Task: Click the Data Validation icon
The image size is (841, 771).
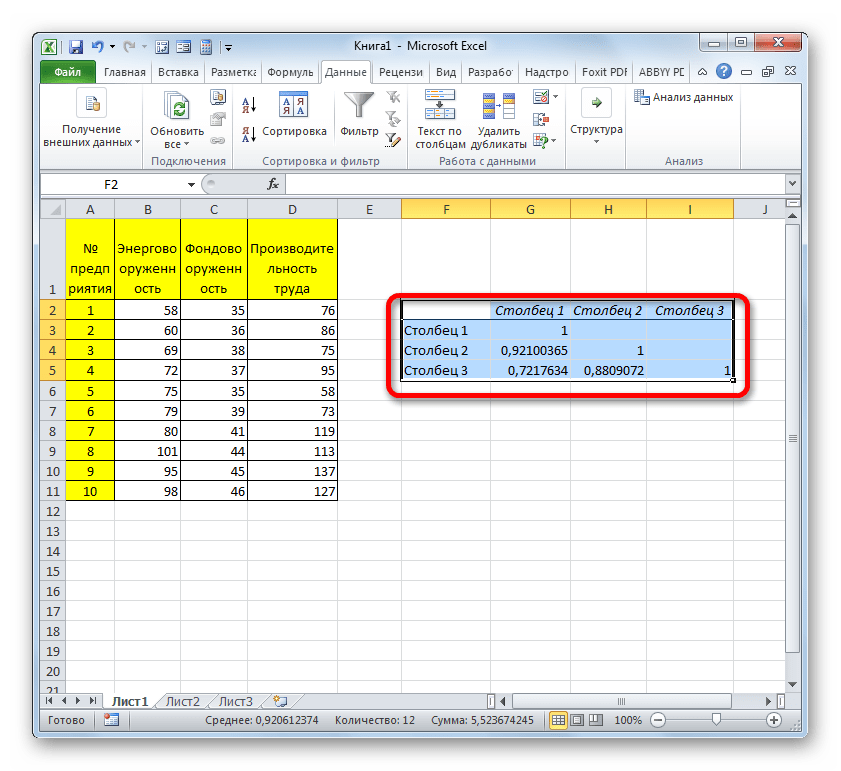Action: [541, 97]
